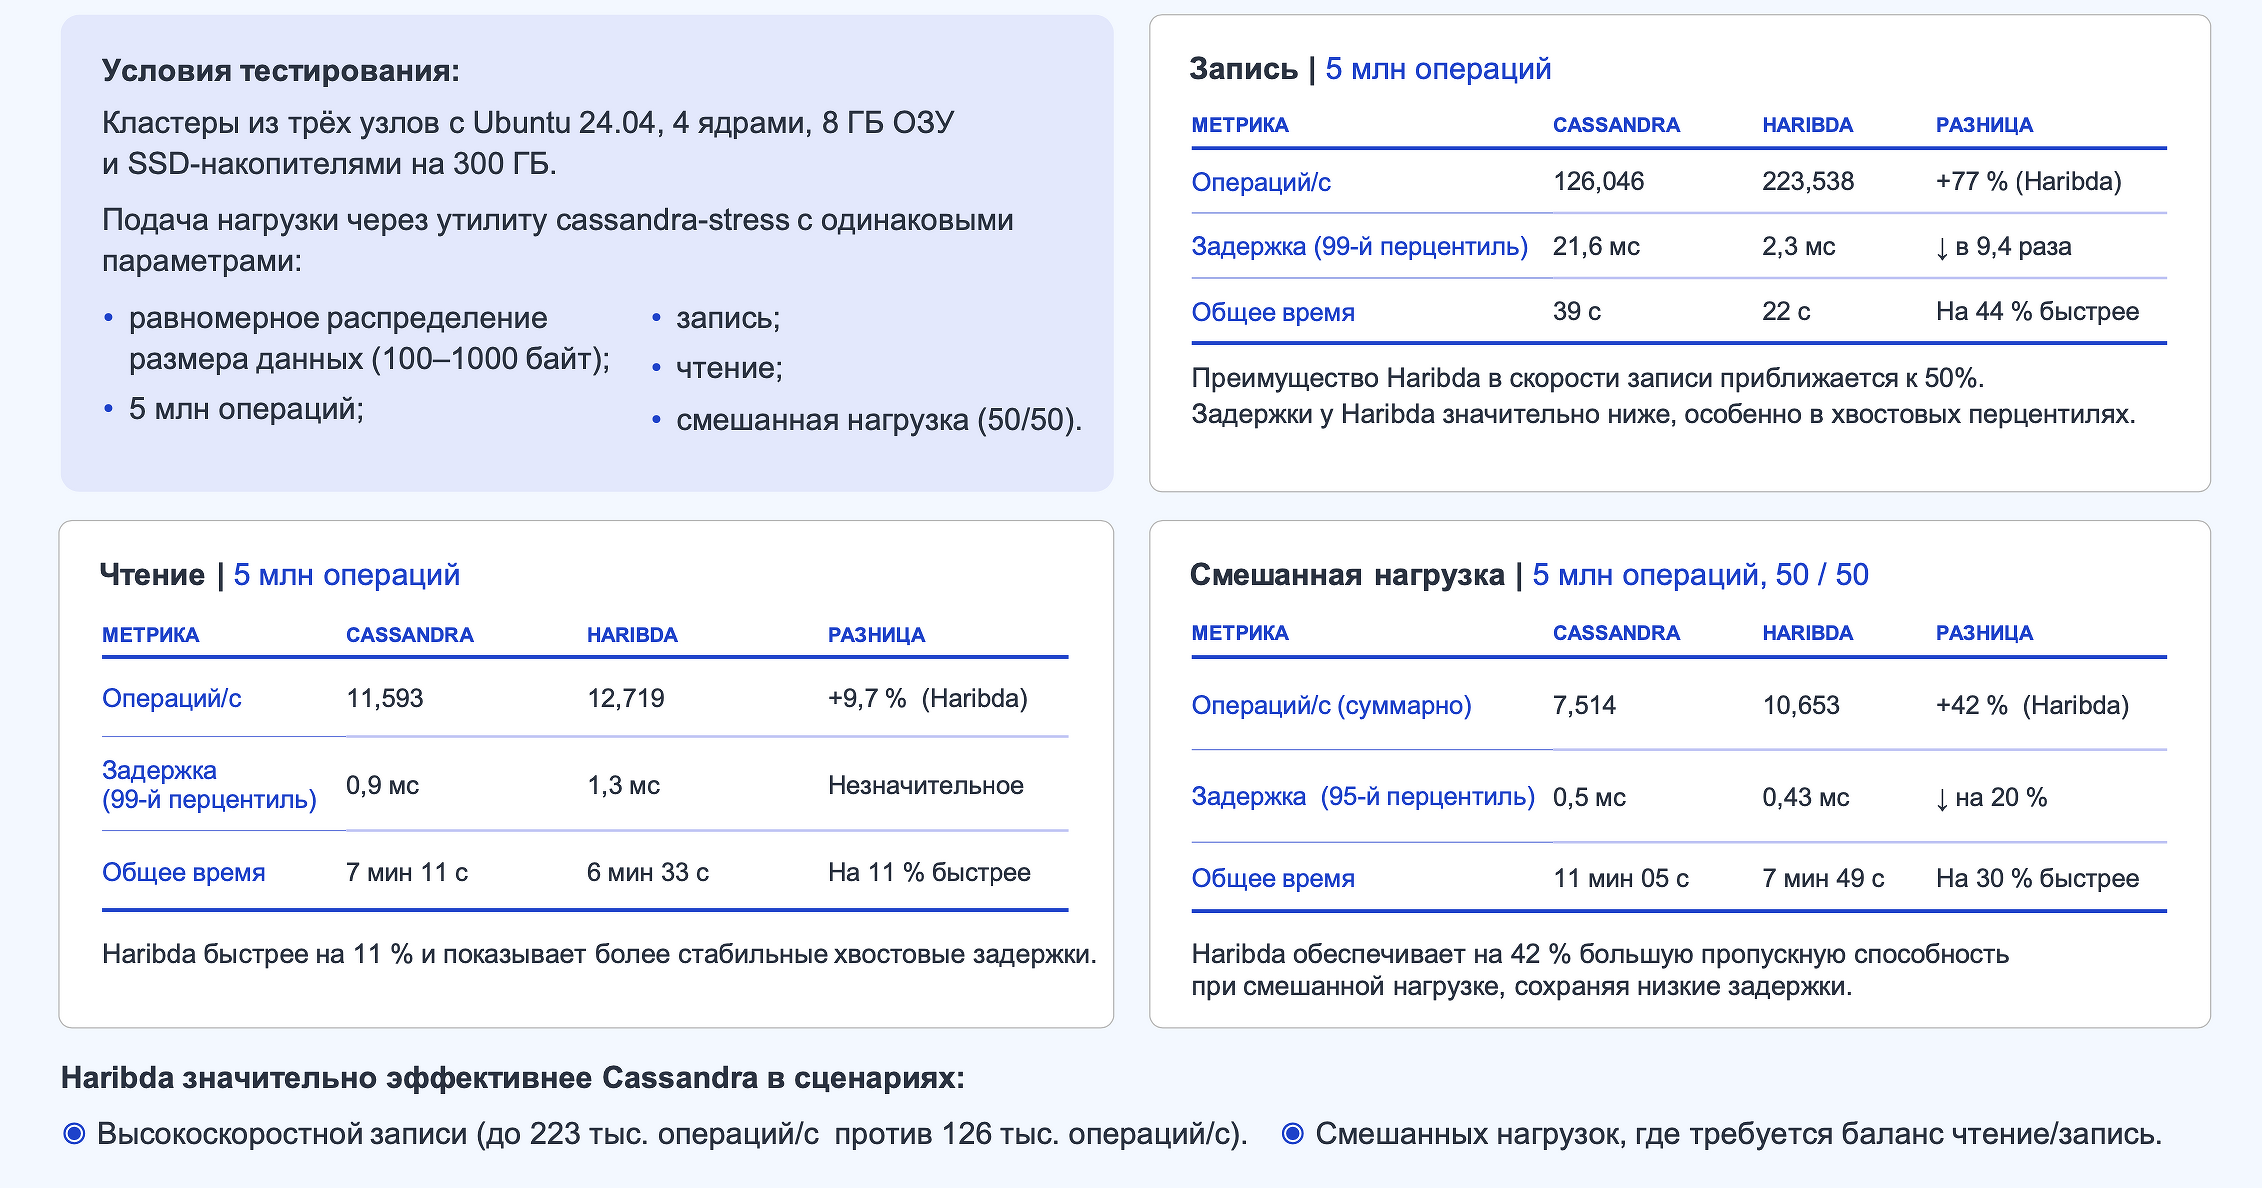Click the "Запись" section title
This screenshot has height=1188, width=2262.
[1244, 68]
